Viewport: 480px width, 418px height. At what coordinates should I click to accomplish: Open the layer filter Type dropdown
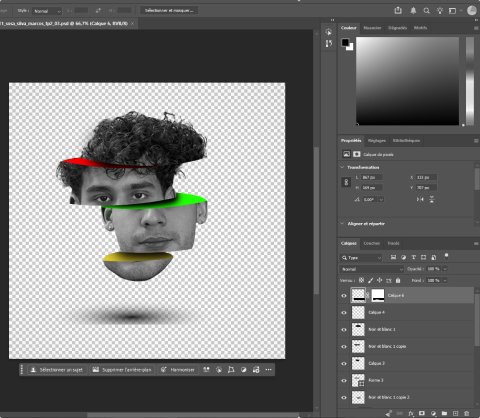pos(361,258)
